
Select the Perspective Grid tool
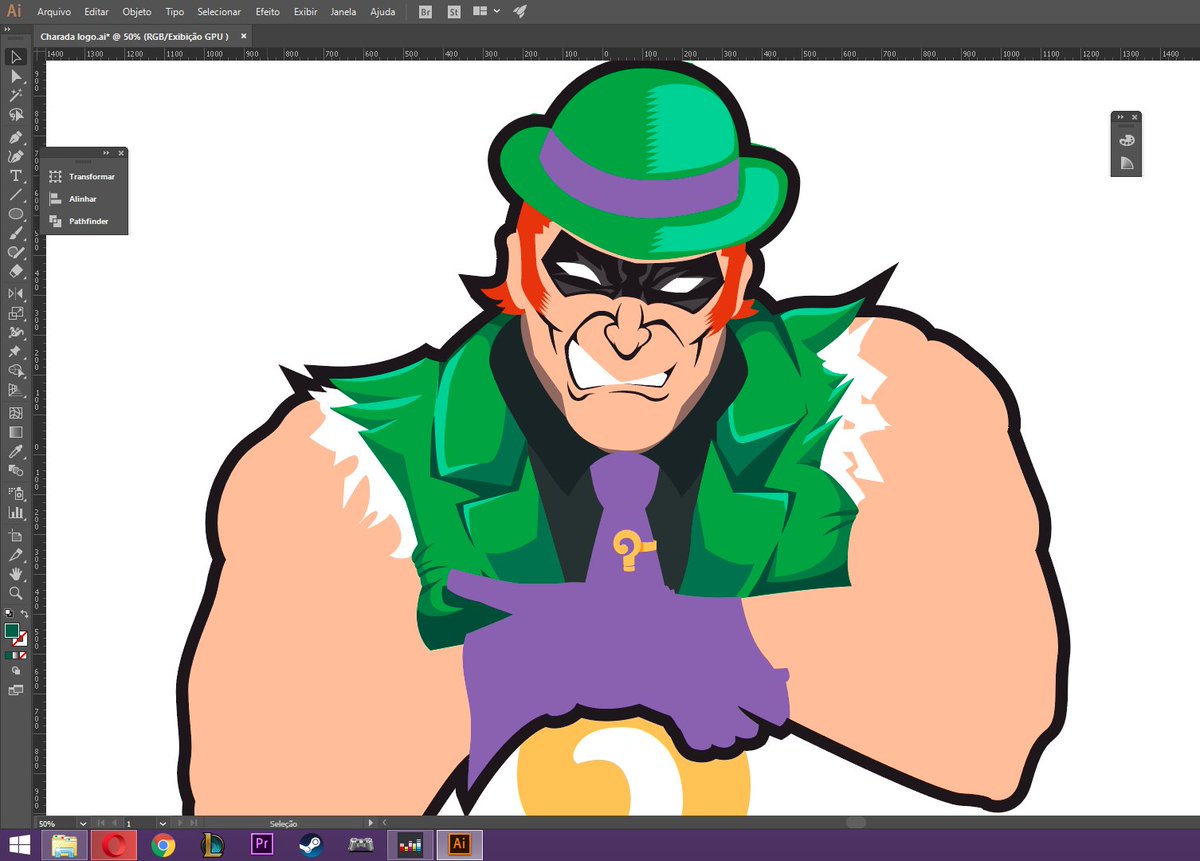pos(16,390)
